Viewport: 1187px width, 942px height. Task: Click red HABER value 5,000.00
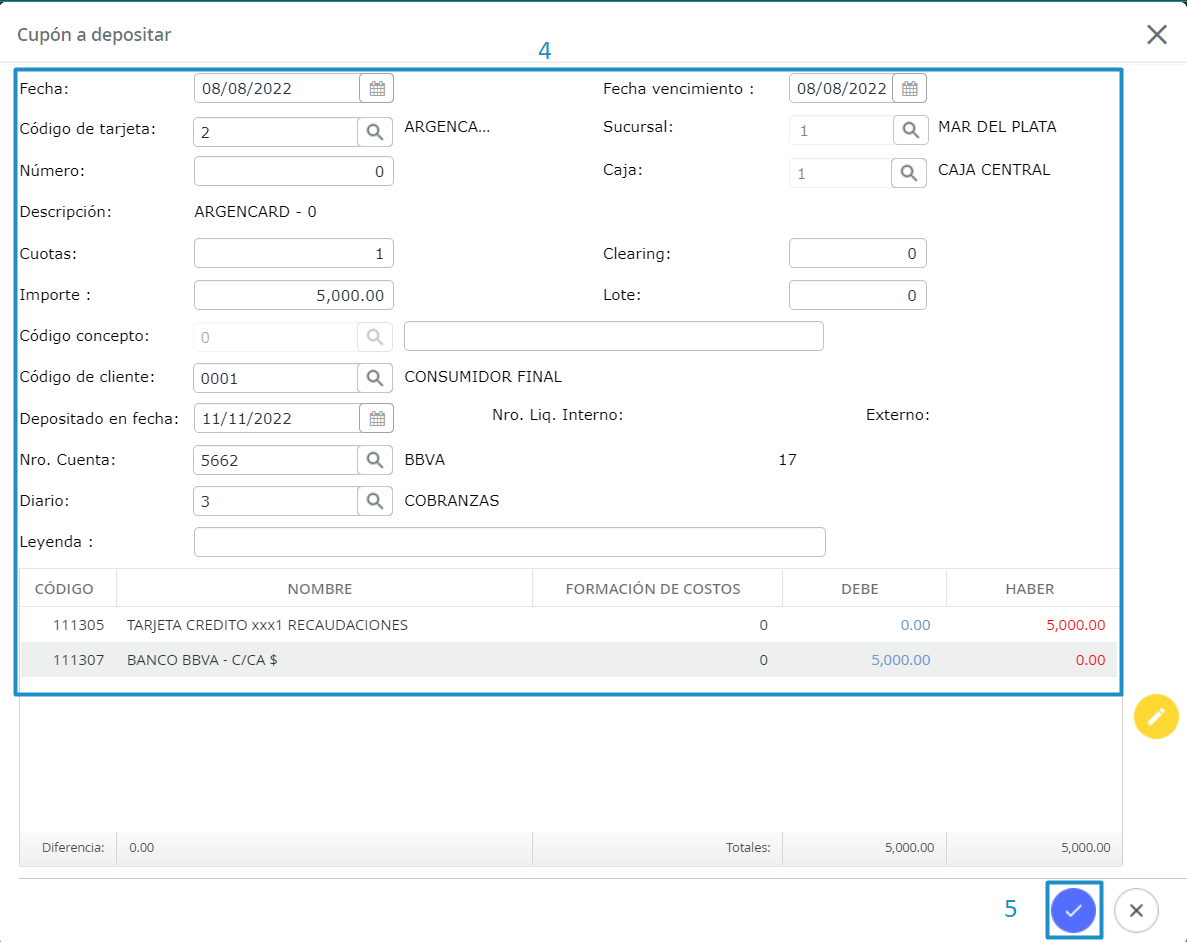click(1076, 625)
